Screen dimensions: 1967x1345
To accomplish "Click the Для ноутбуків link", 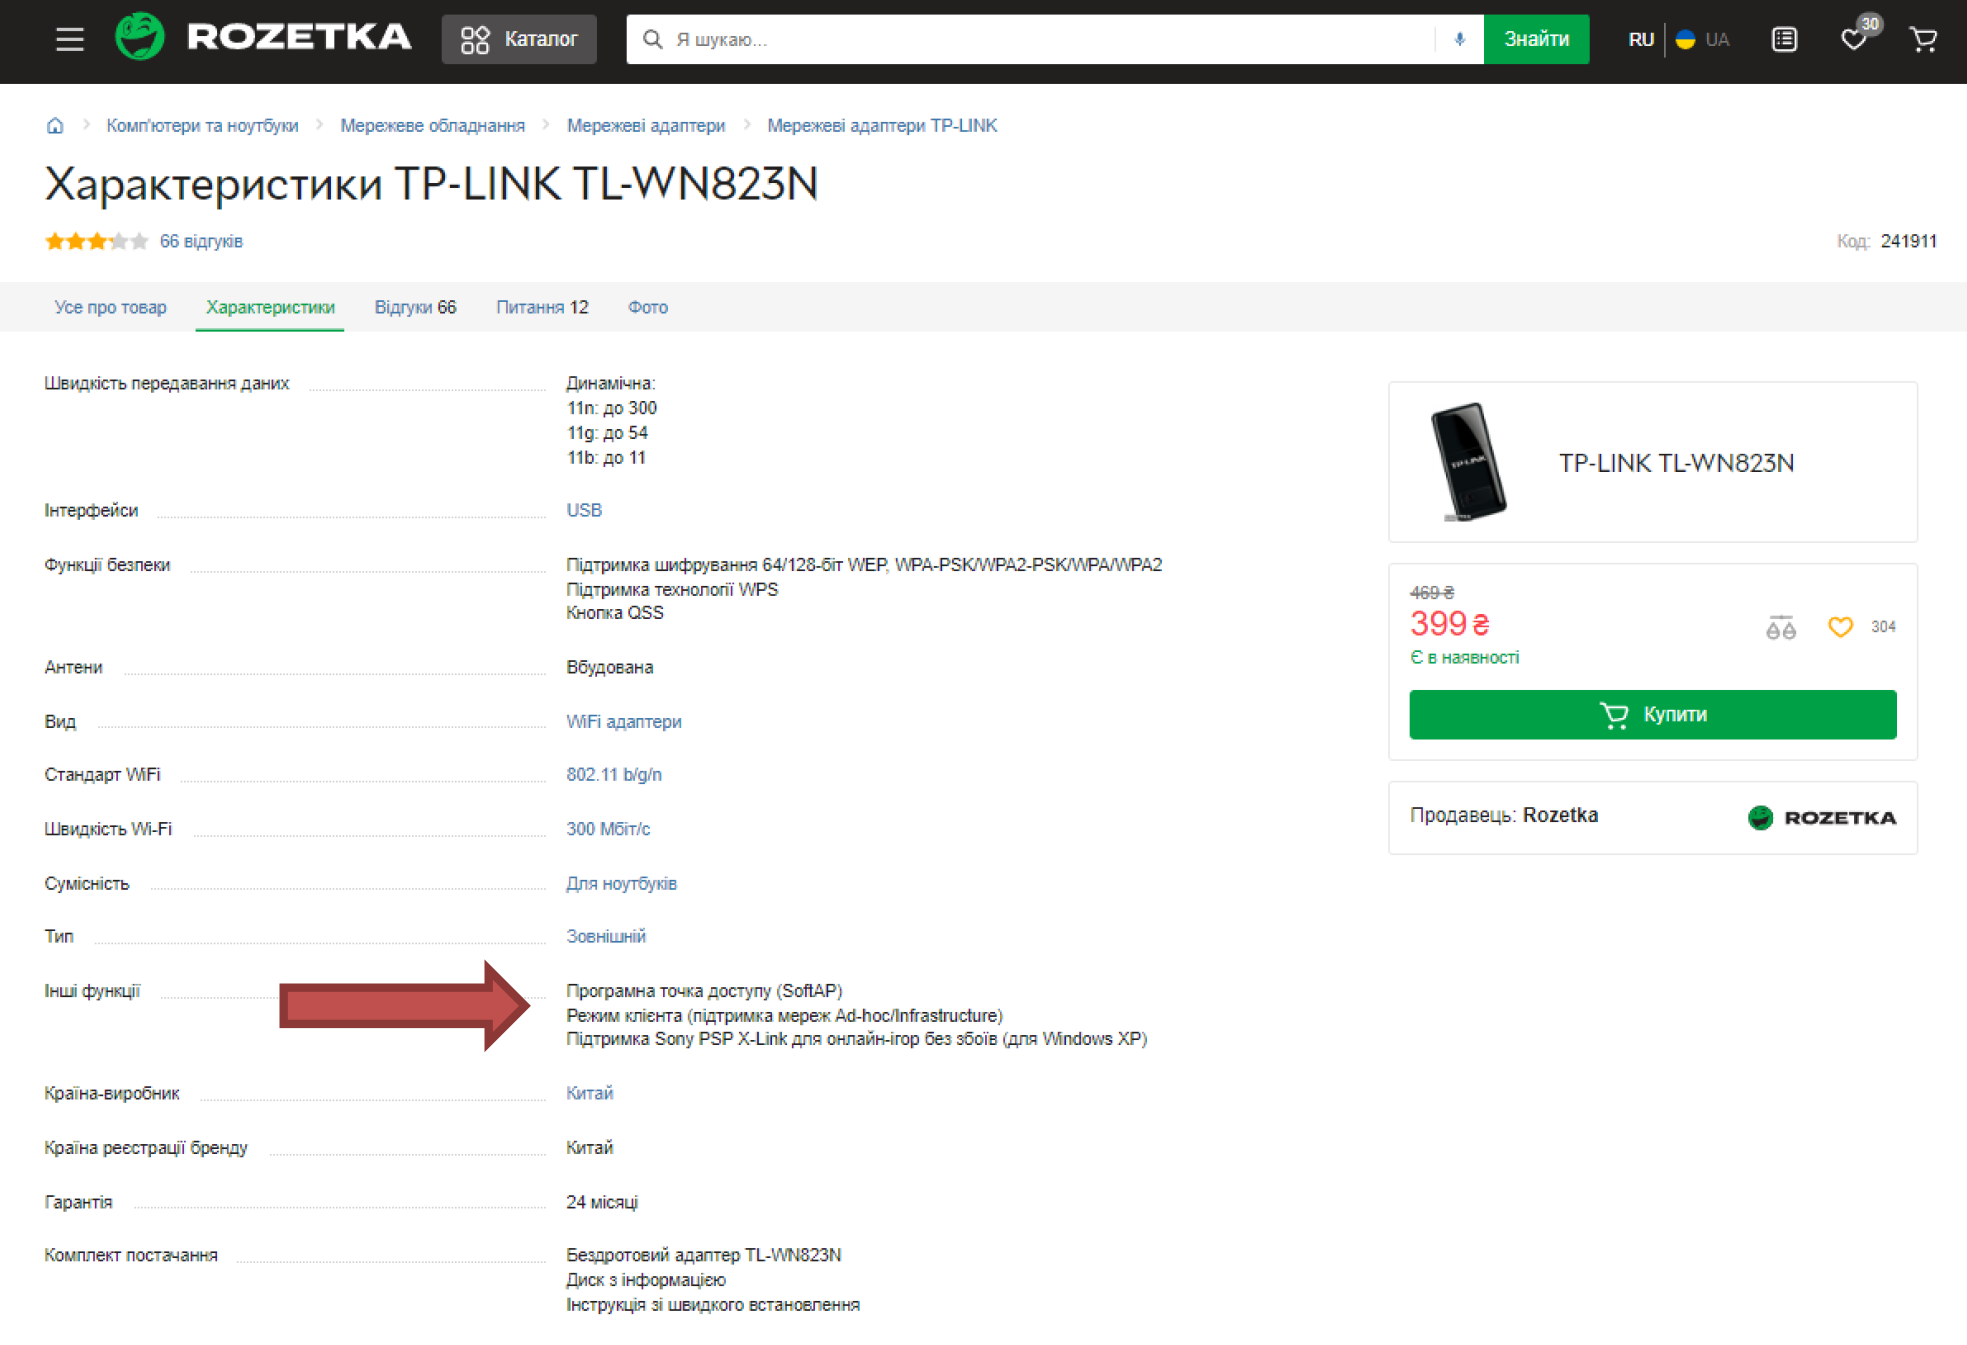I will point(621,883).
